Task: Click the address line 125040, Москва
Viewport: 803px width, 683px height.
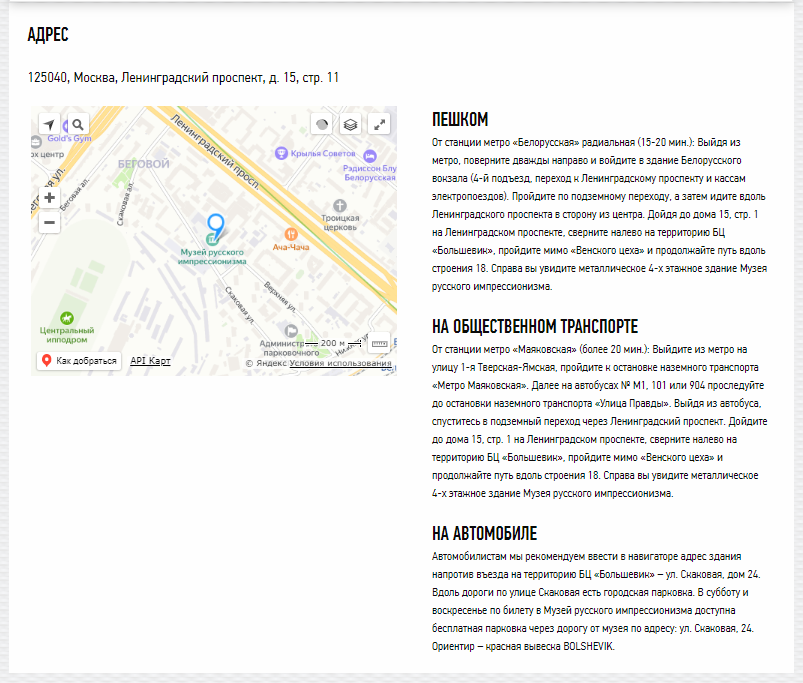Action: point(183,77)
